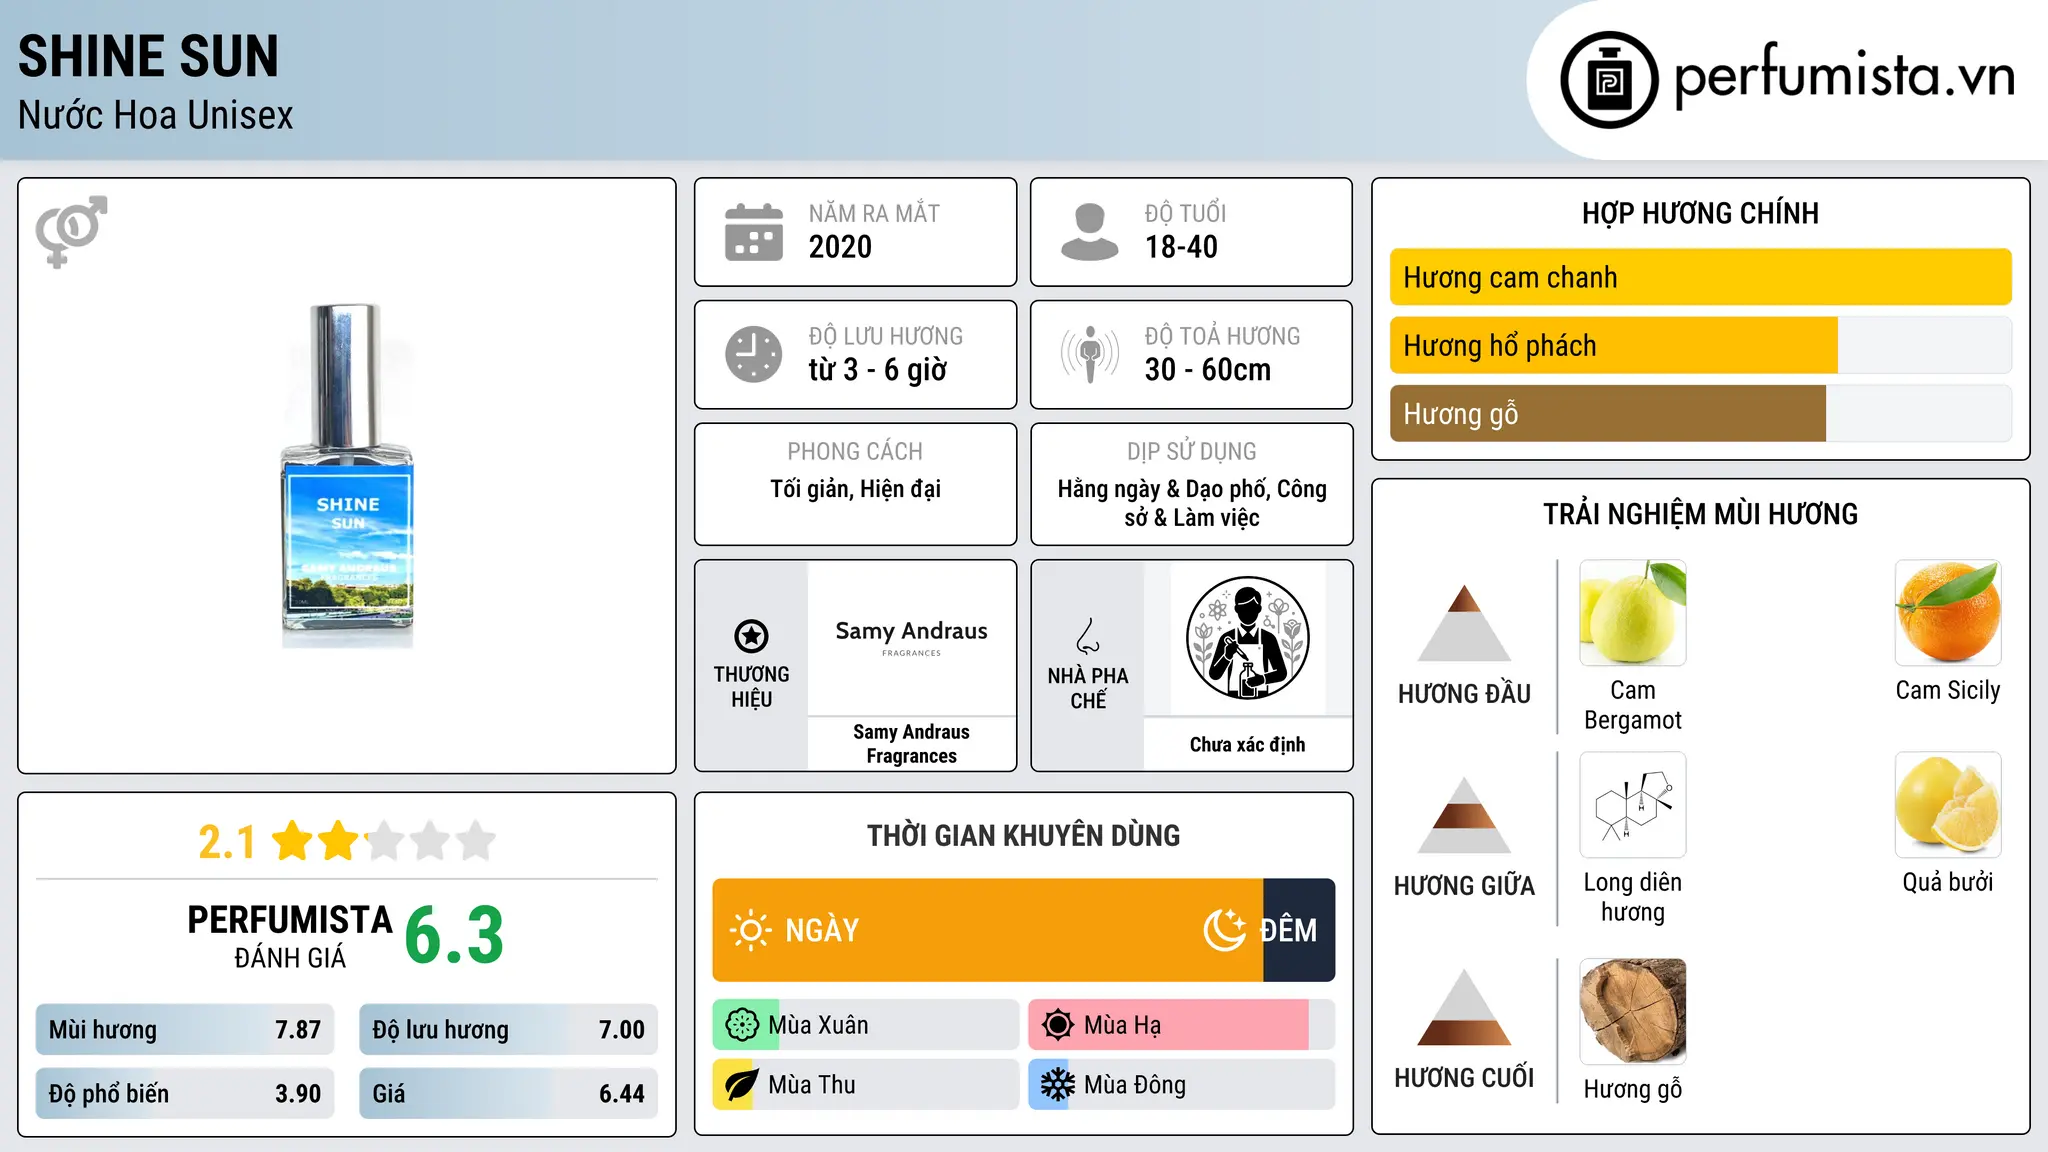Click the person icon beside Độ tuổi
This screenshot has width=2048, height=1152.
(1089, 232)
